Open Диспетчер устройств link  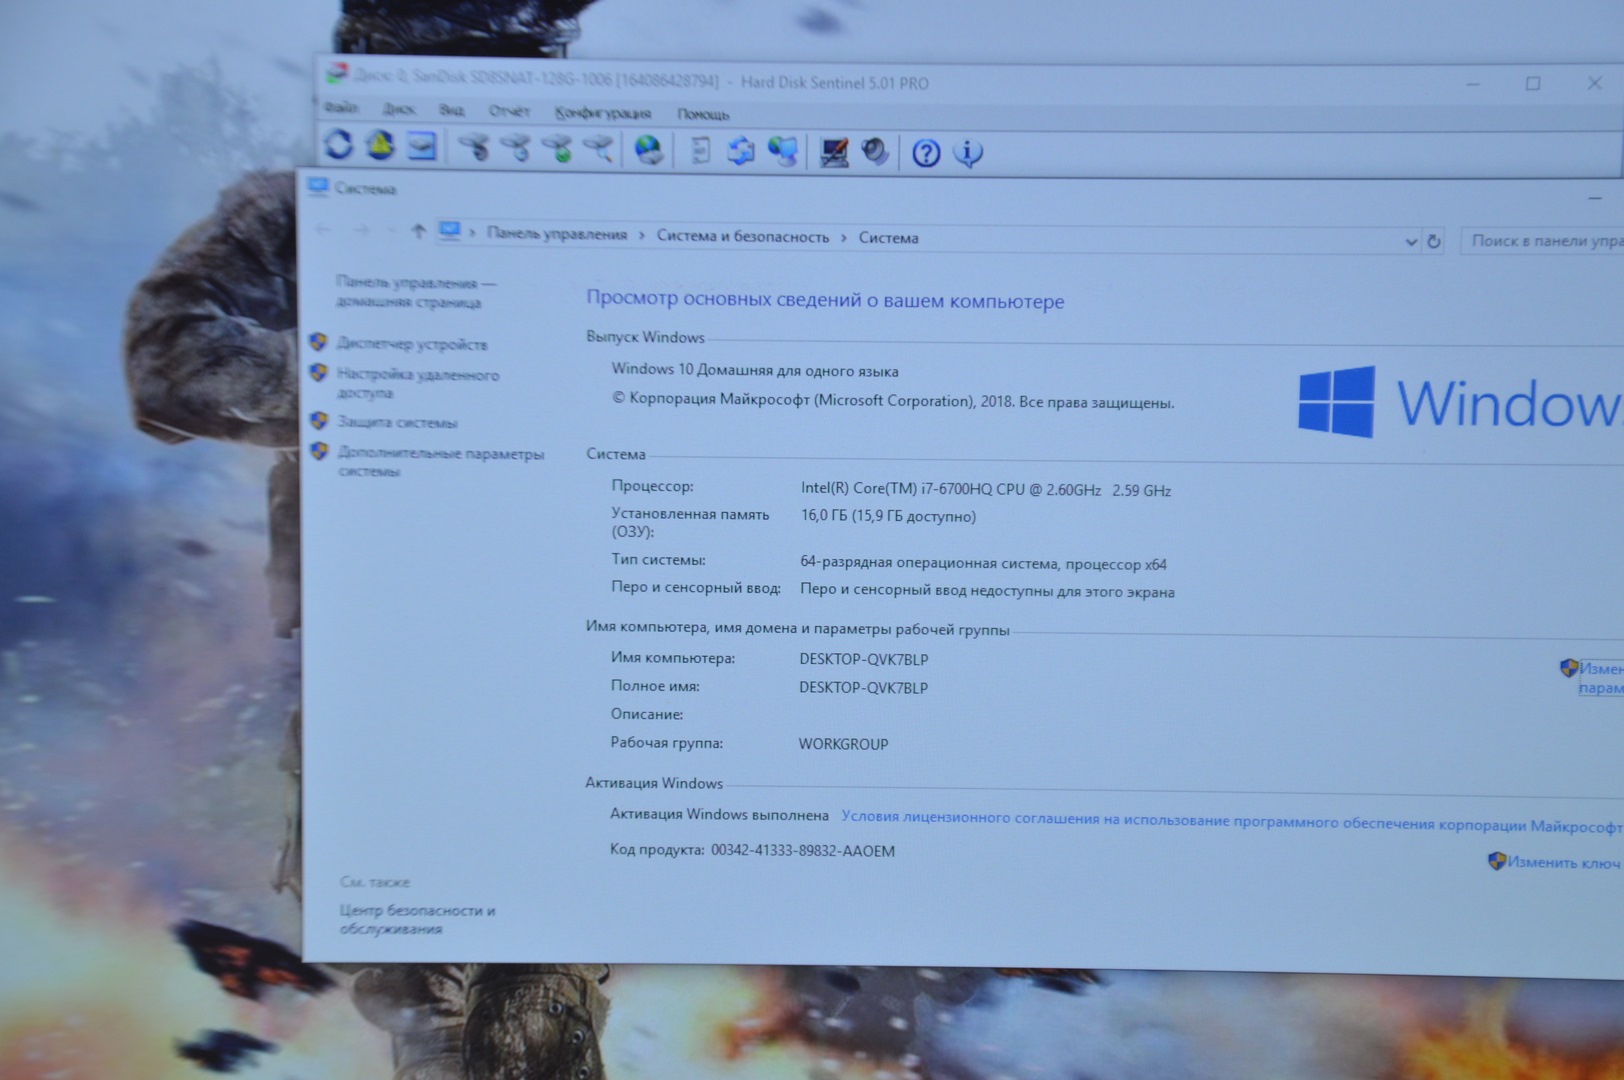click(411, 344)
